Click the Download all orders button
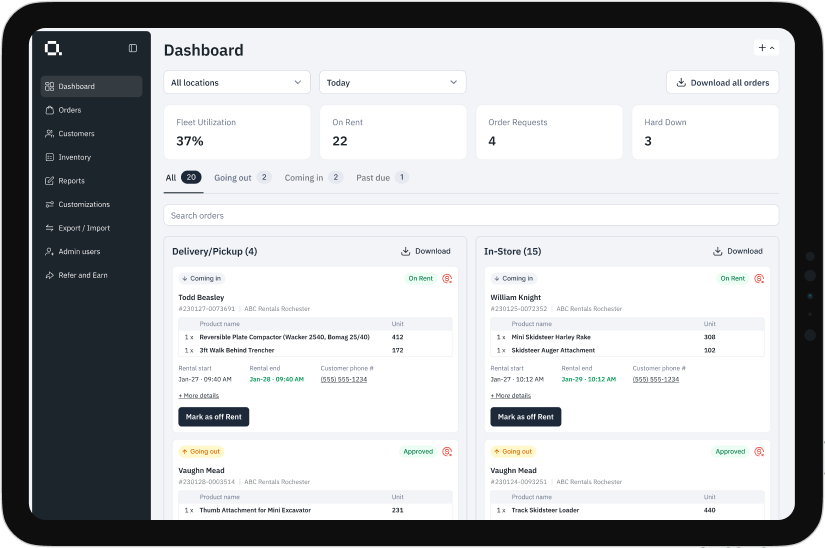This screenshot has height=548, width=825. 722,83
